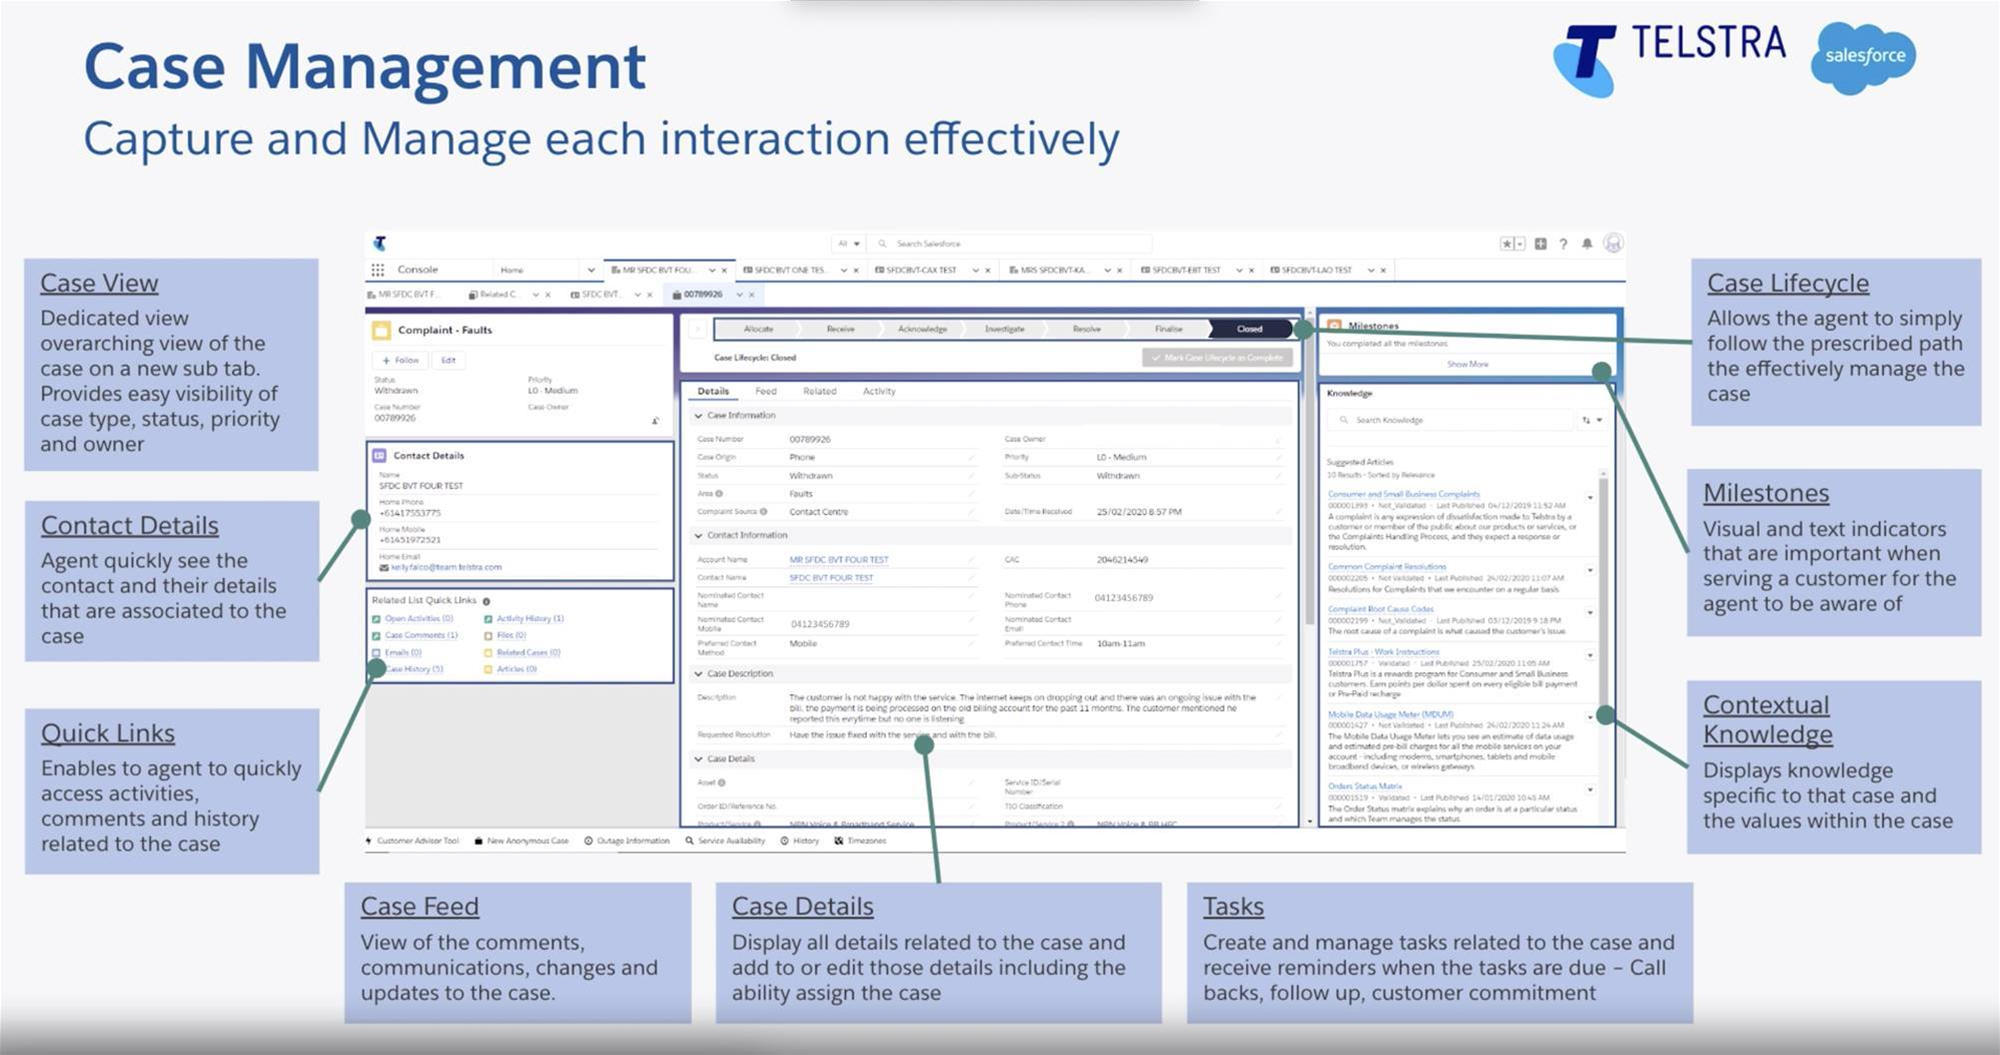Click the Milestones panel icon

[1334, 325]
